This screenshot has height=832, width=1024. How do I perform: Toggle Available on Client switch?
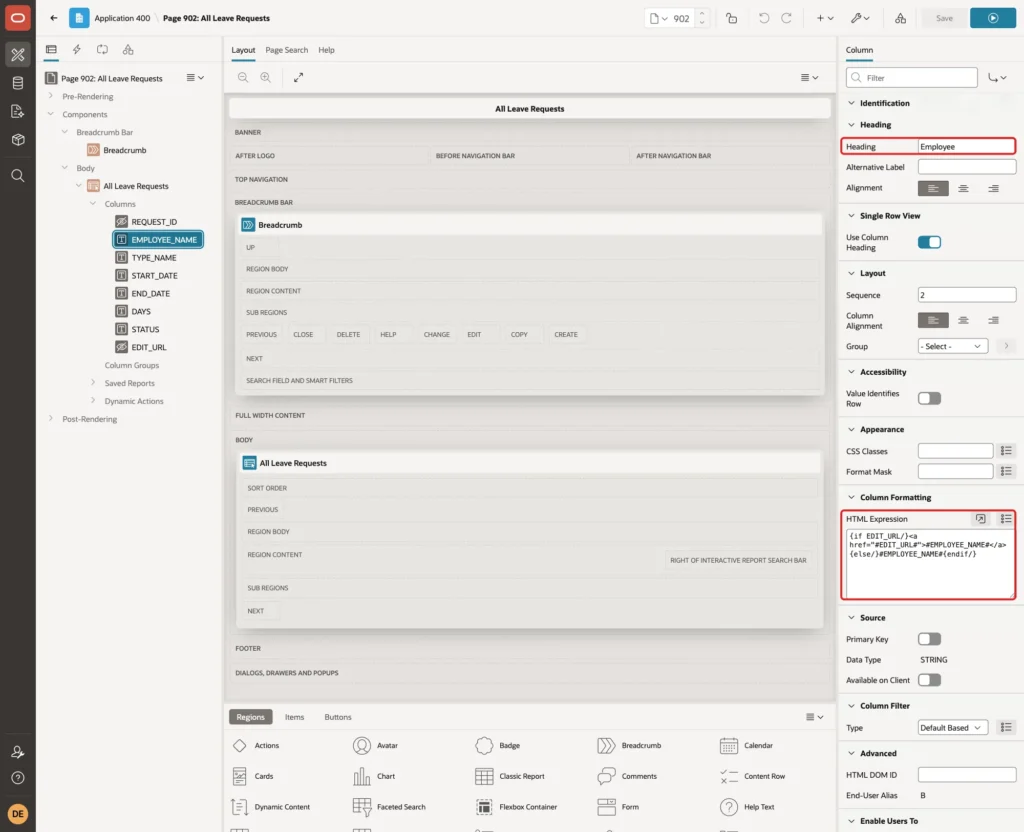929,680
